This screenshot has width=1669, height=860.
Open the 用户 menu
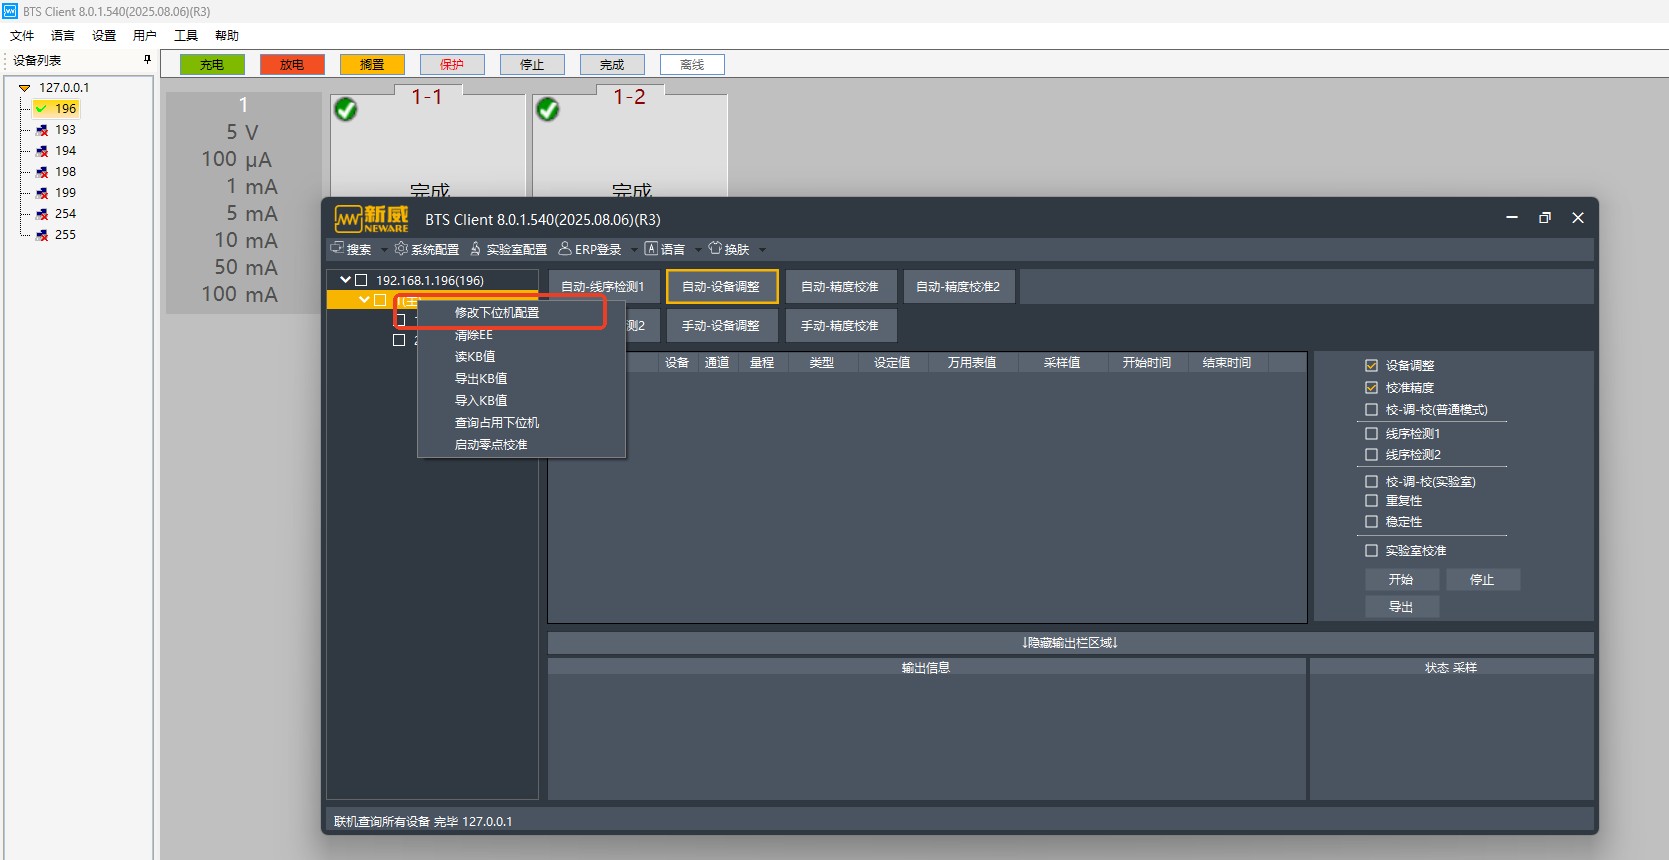(x=145, y=35)
